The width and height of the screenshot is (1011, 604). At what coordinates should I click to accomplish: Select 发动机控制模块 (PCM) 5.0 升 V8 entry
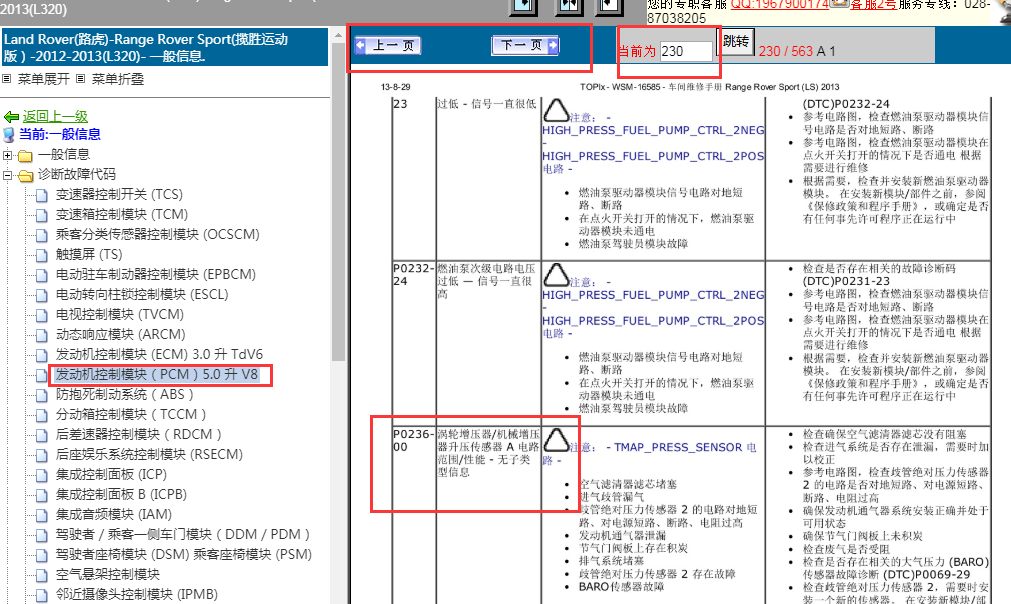157,375
